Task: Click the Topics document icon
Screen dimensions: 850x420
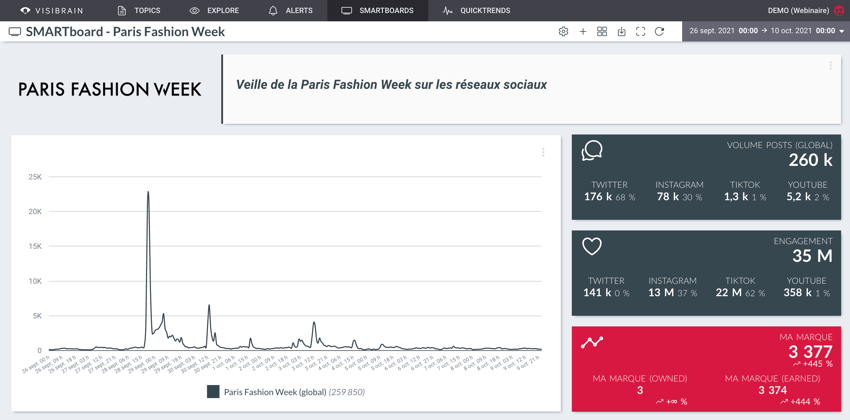Action: 122,10
